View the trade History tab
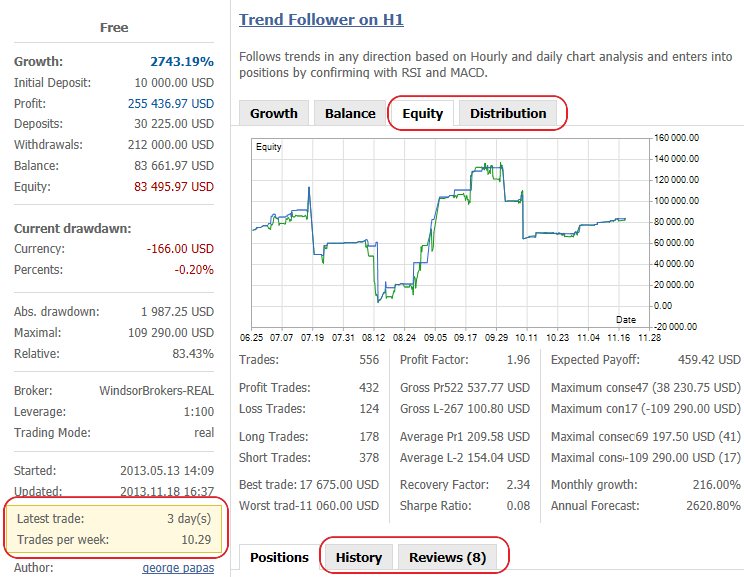 click(359, 557)
